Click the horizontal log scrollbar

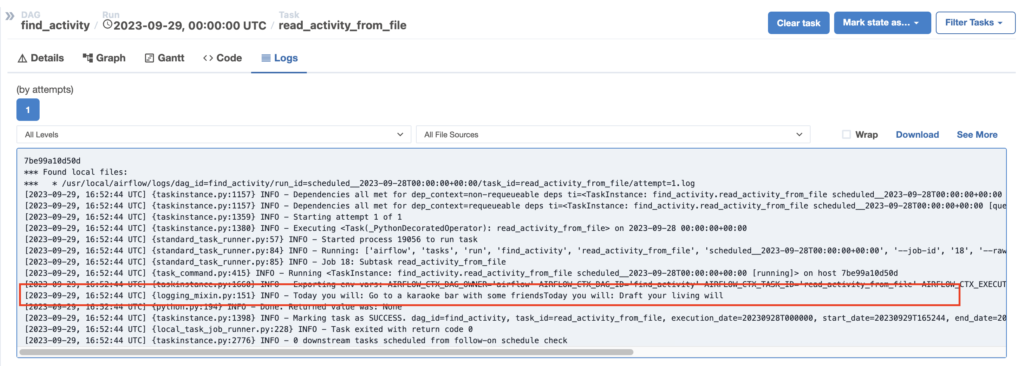327,352
